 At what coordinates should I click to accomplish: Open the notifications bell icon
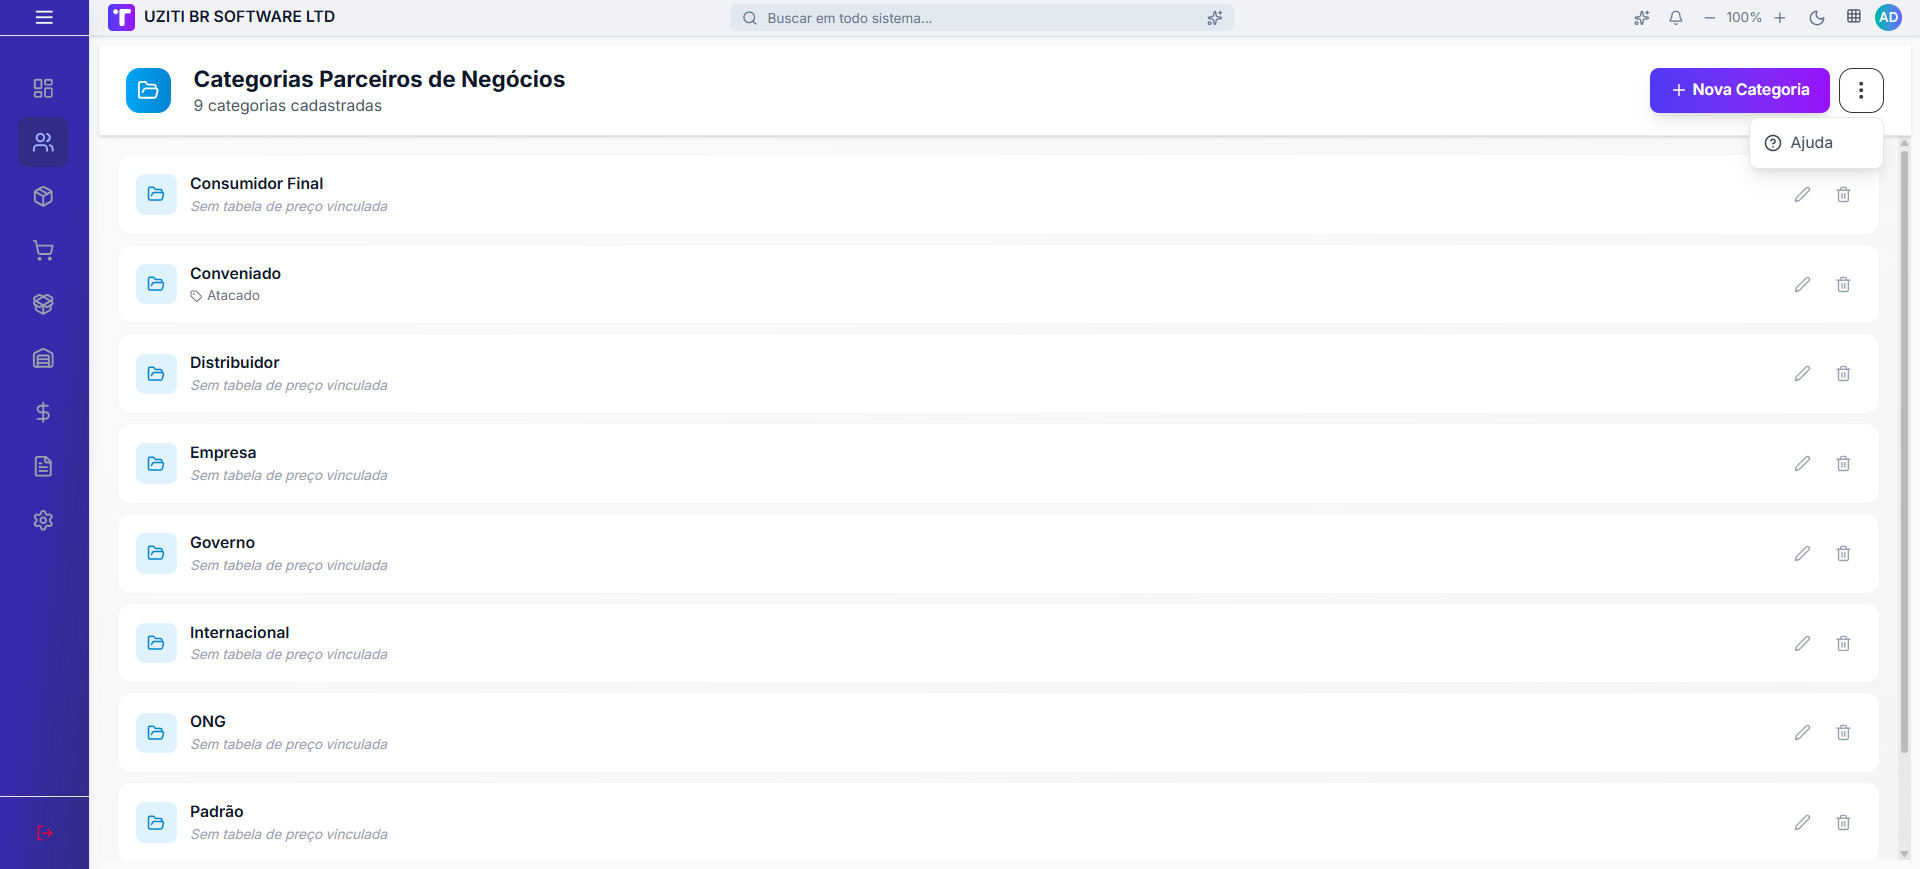coord(1676,18)
